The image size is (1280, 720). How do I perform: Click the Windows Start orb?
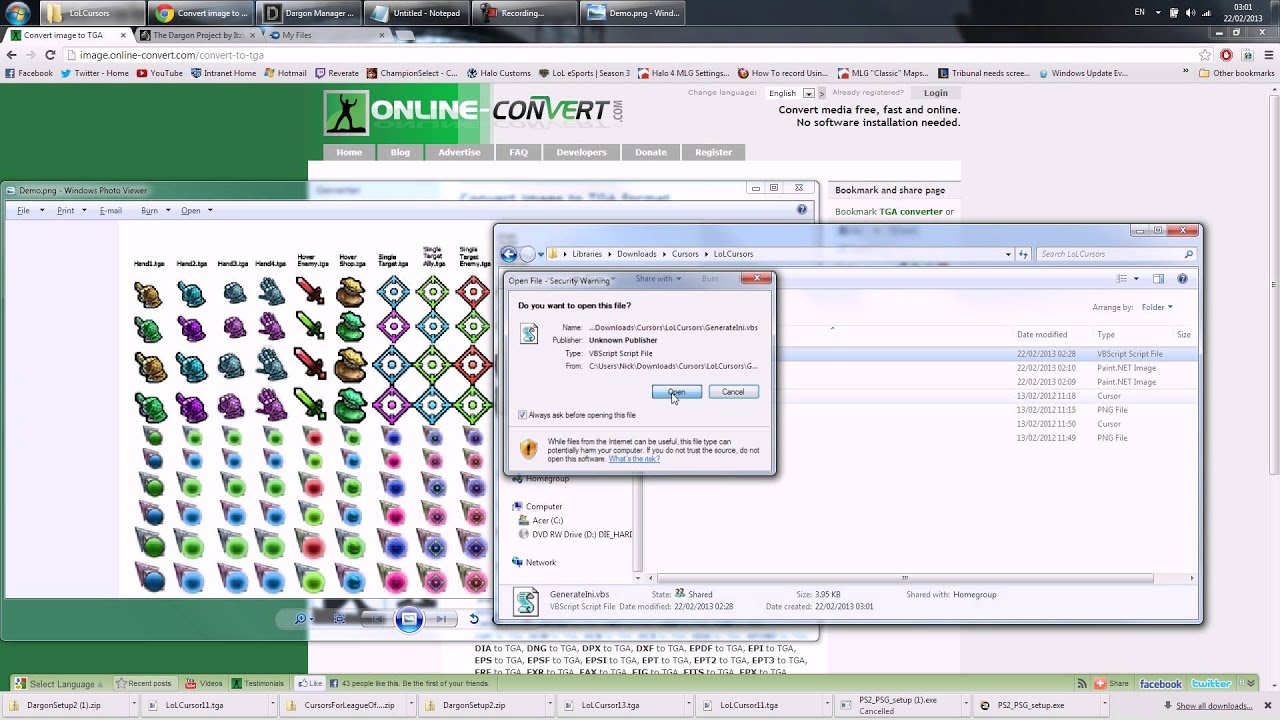[18, 14]
